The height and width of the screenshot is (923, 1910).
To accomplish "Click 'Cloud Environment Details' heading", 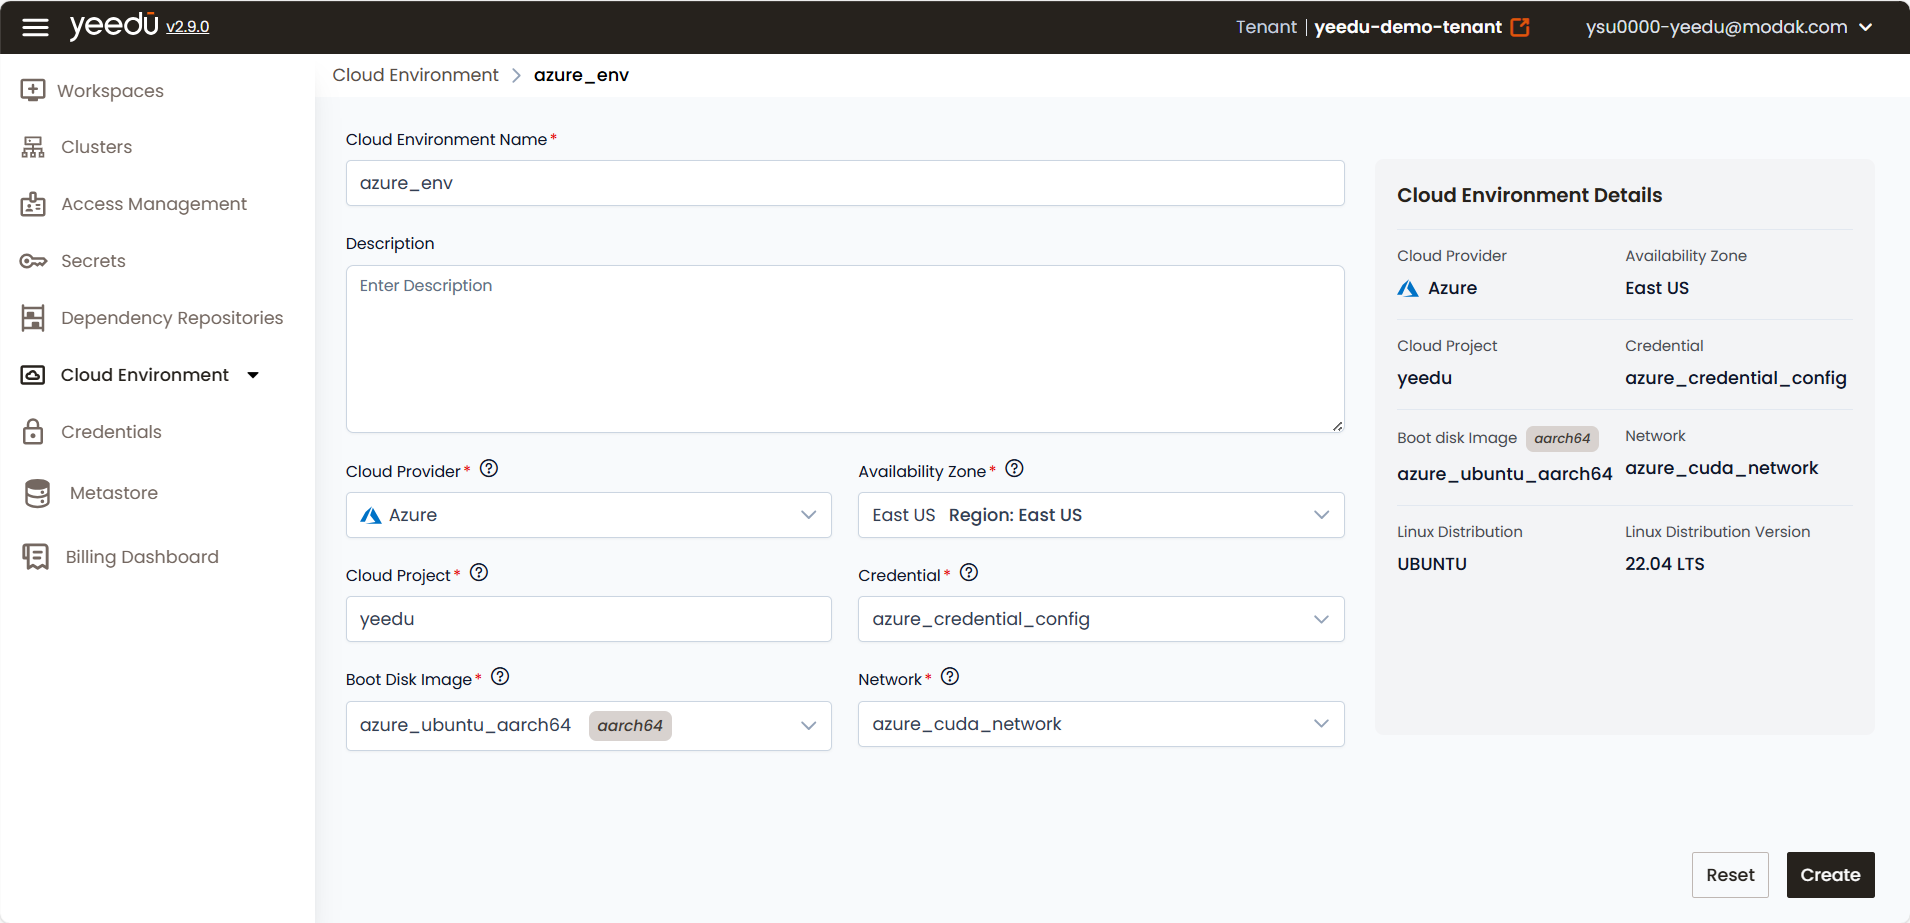I will point(1530,195).
